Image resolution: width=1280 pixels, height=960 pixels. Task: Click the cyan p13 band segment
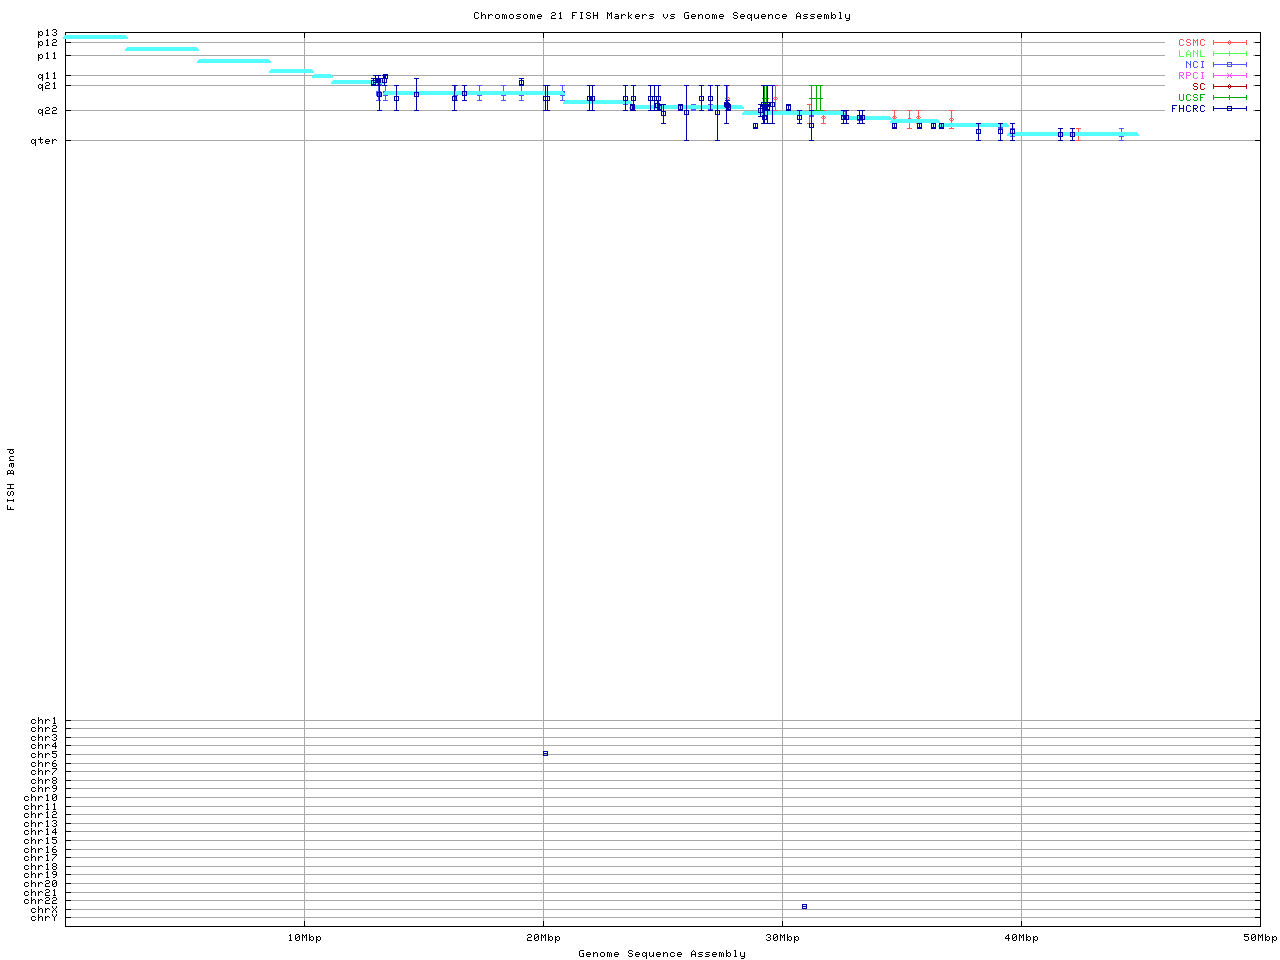pyautogui.click(x=96, y=37)
